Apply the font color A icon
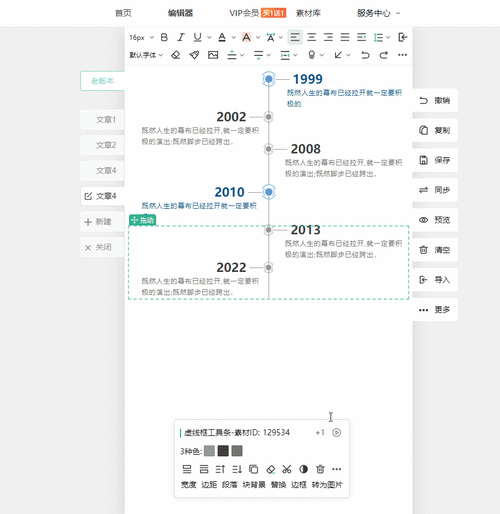The height and width of the screenshot is (514, 500). coord(222,37)
